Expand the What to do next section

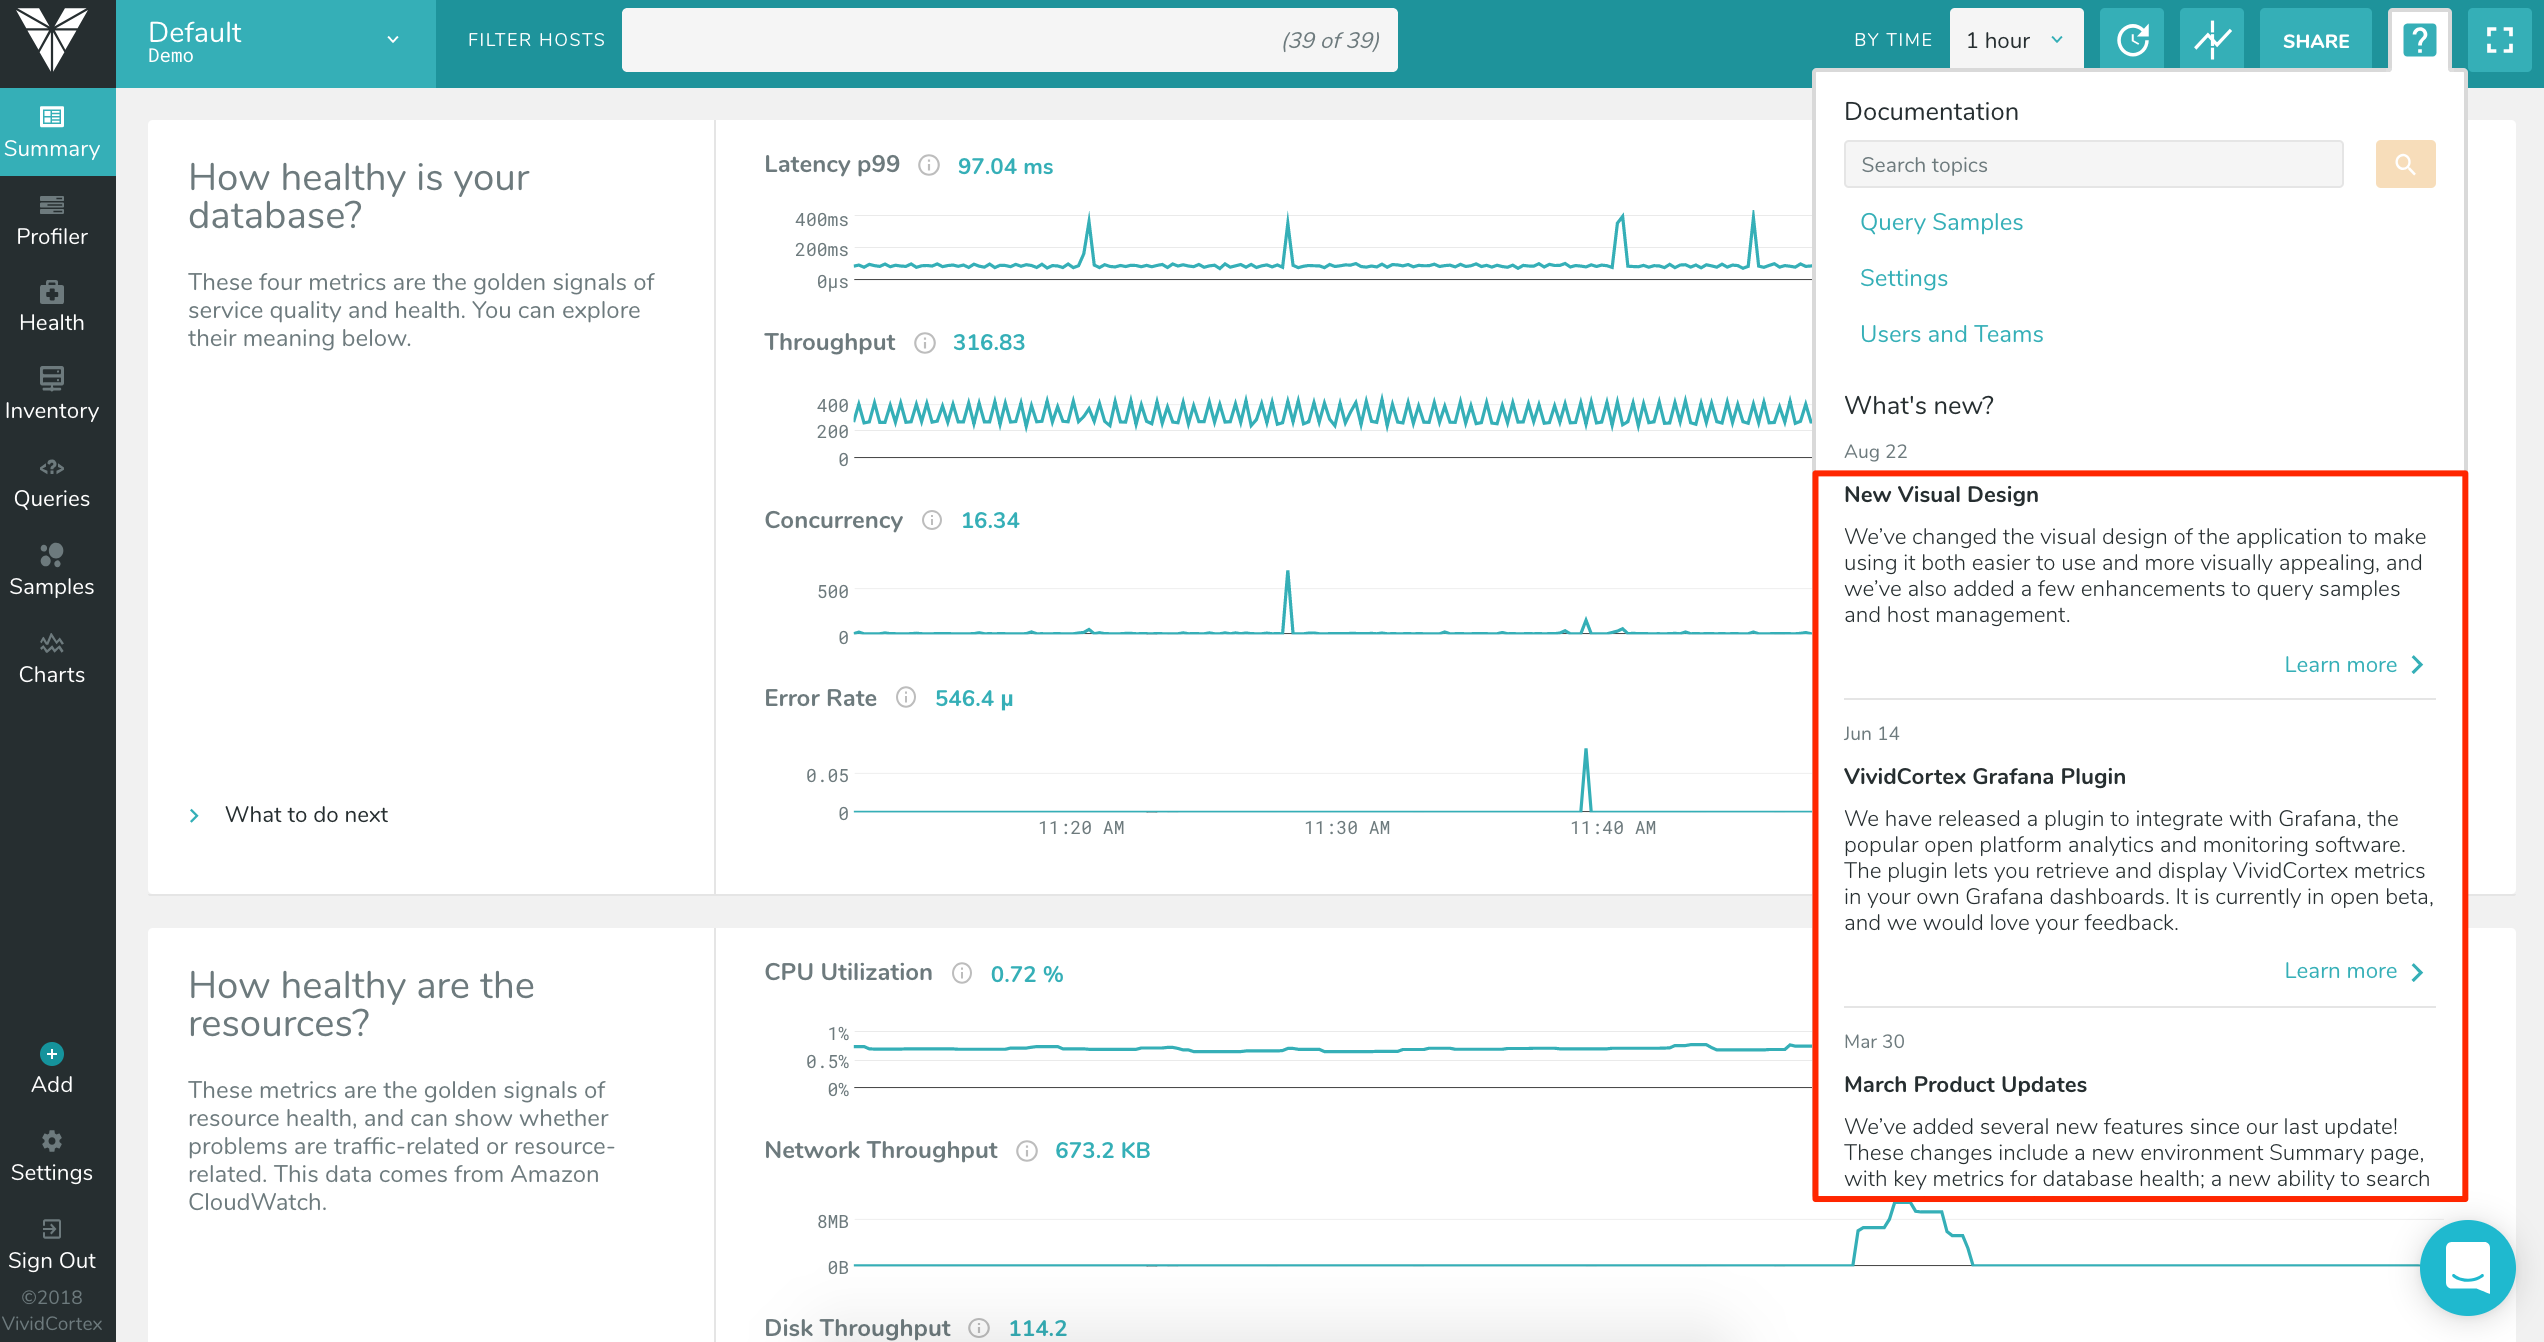[306, 815]
